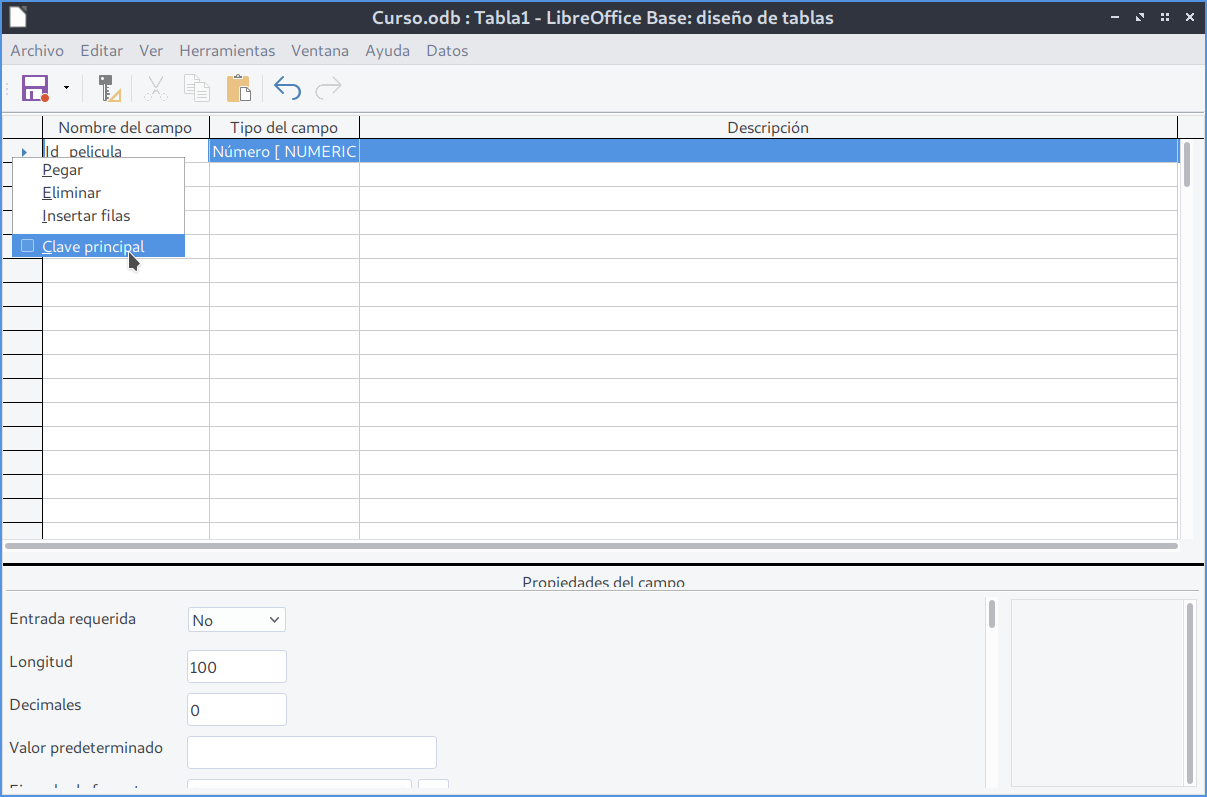This screenshot has width=1207, height=797.
Task: Undo the last action with the Undo arrow
Action: (x=287, y=88)
